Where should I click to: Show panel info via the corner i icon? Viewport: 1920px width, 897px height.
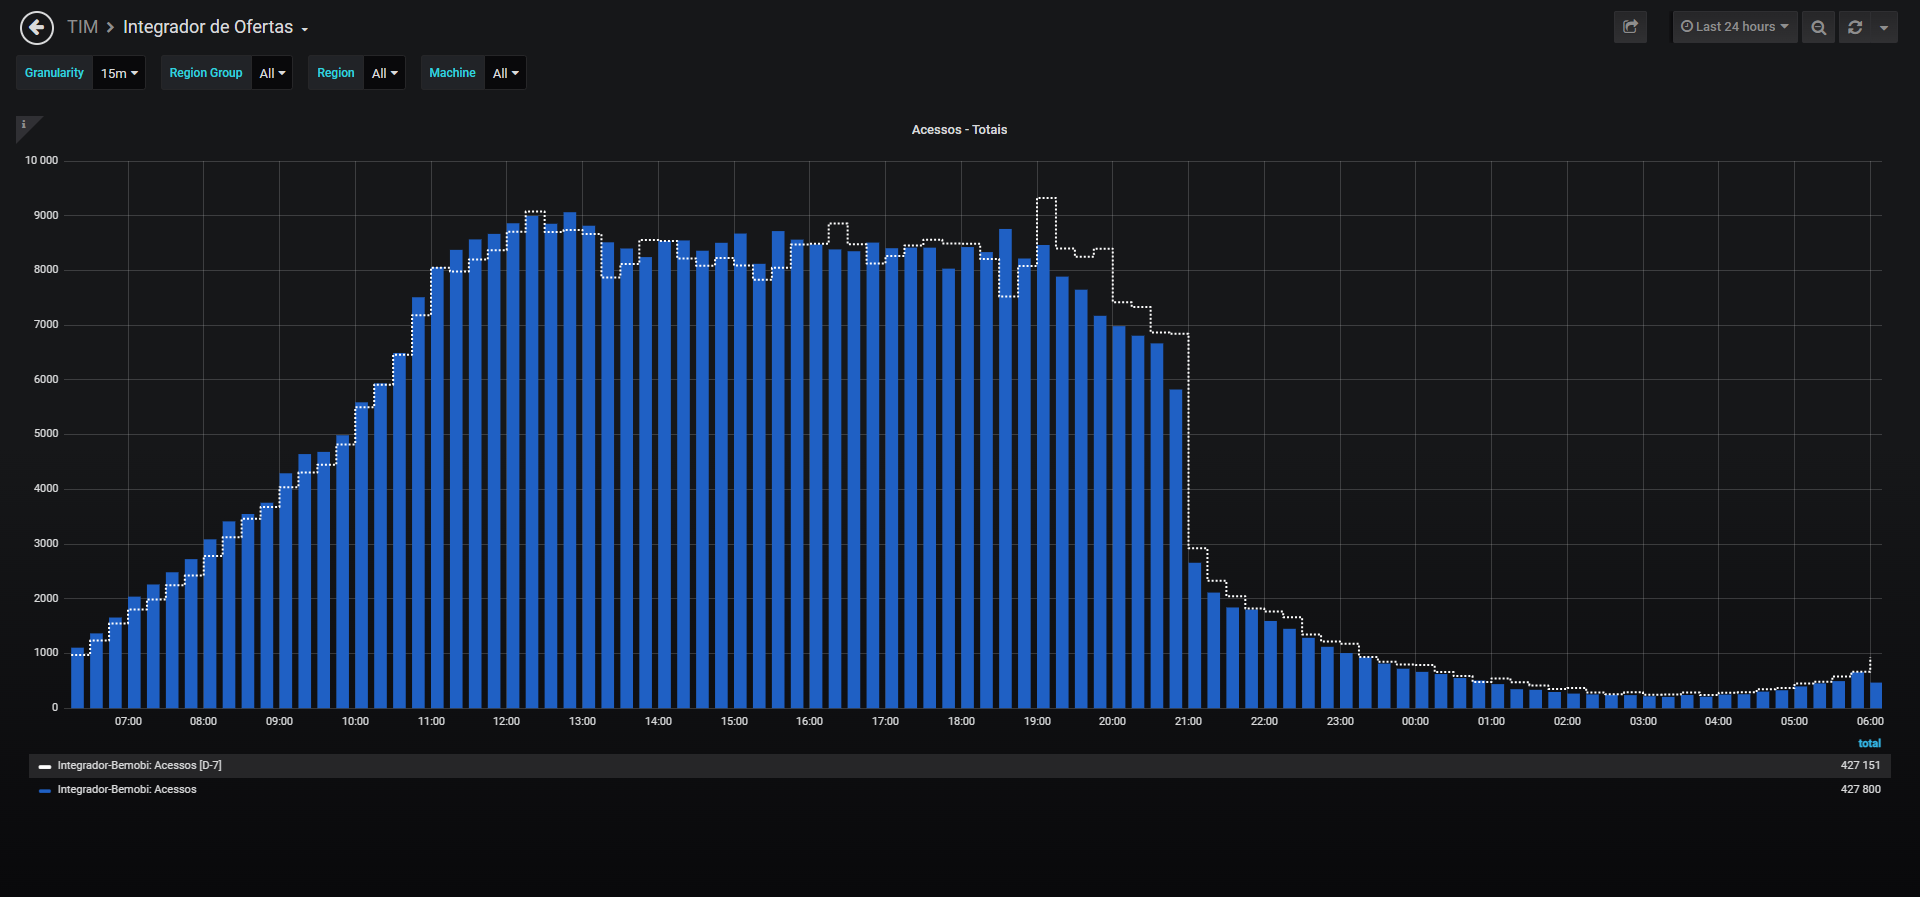pyautogui.click(x=24, y=125)
